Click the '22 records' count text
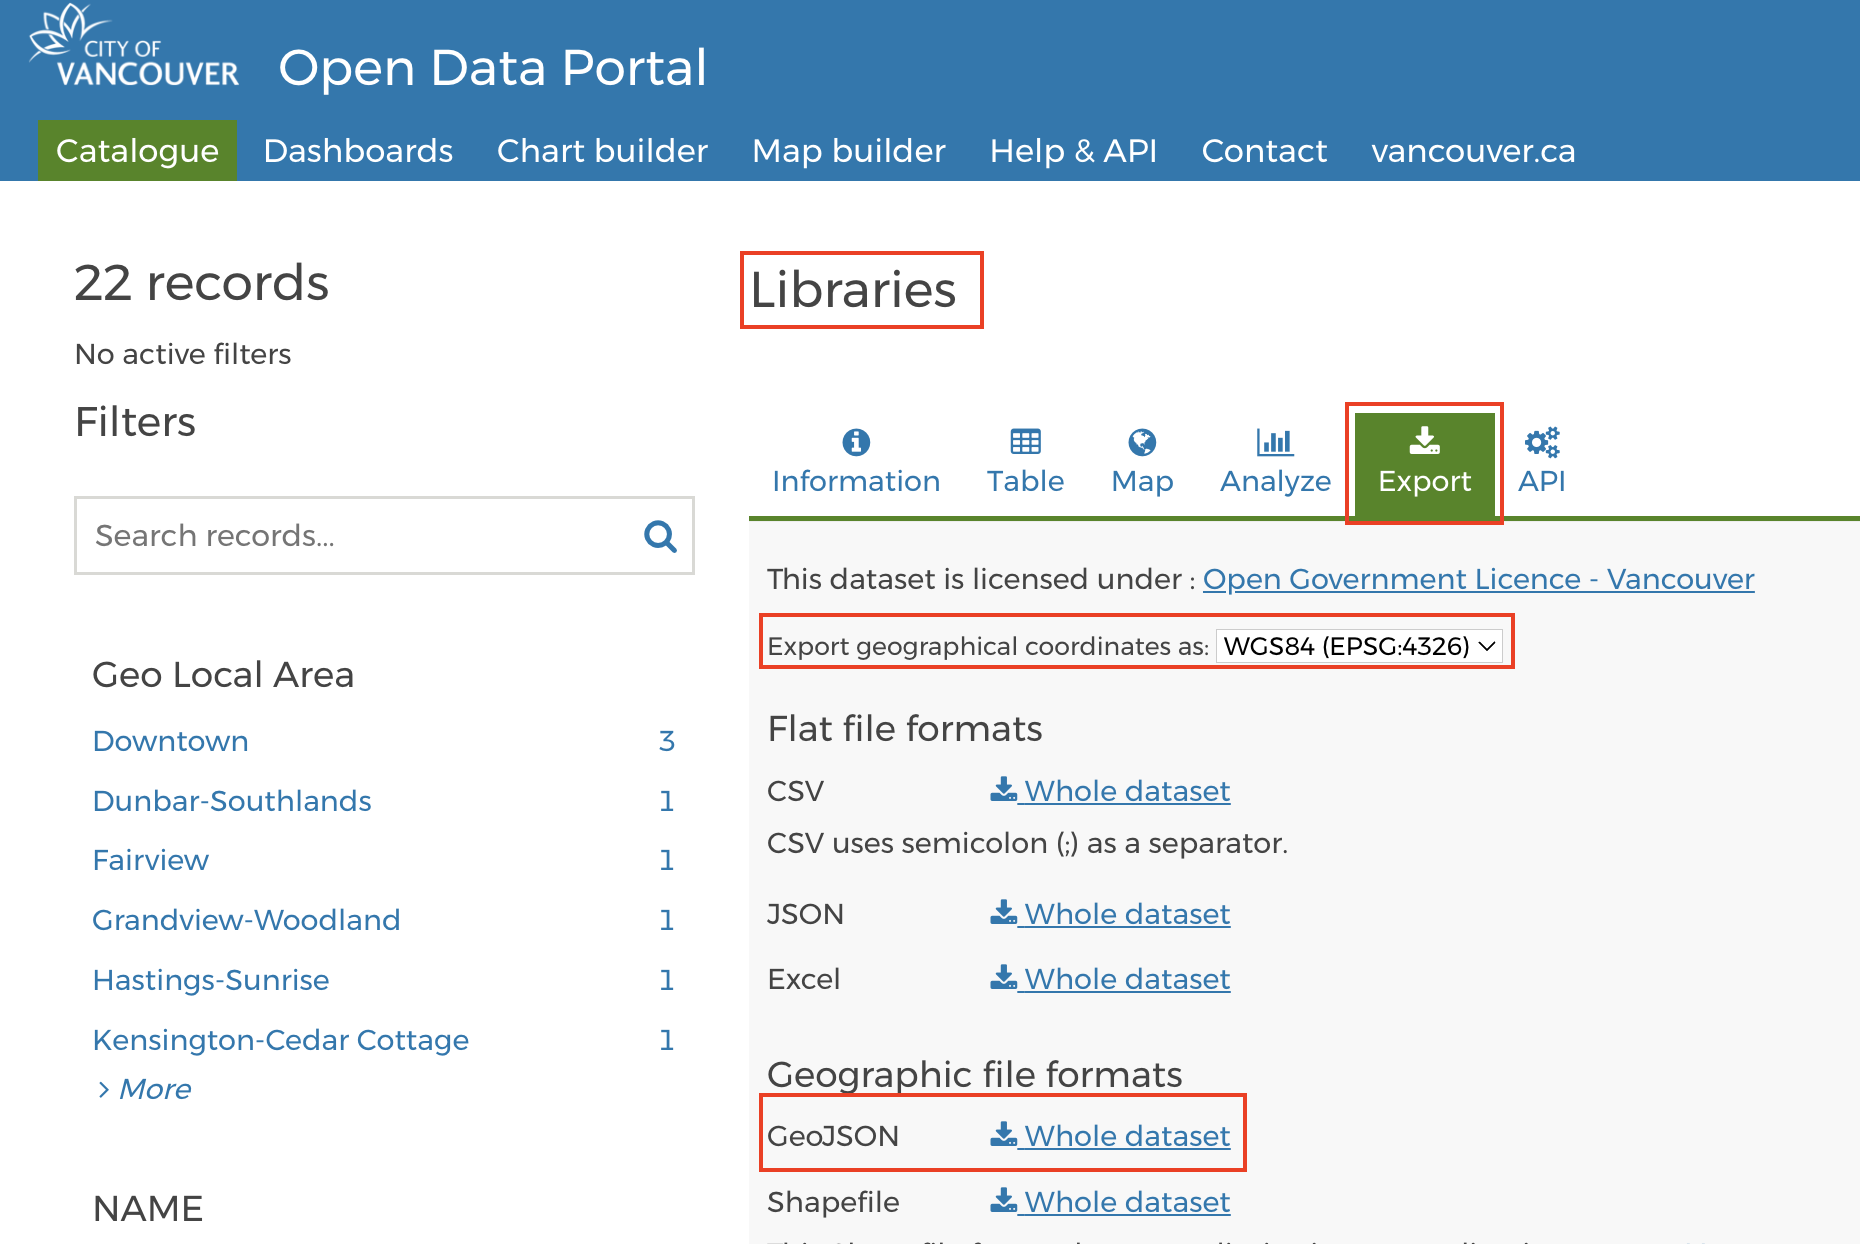Image resolution: width=1860 pixels, height=1244 pixels. tap(201, 283)
